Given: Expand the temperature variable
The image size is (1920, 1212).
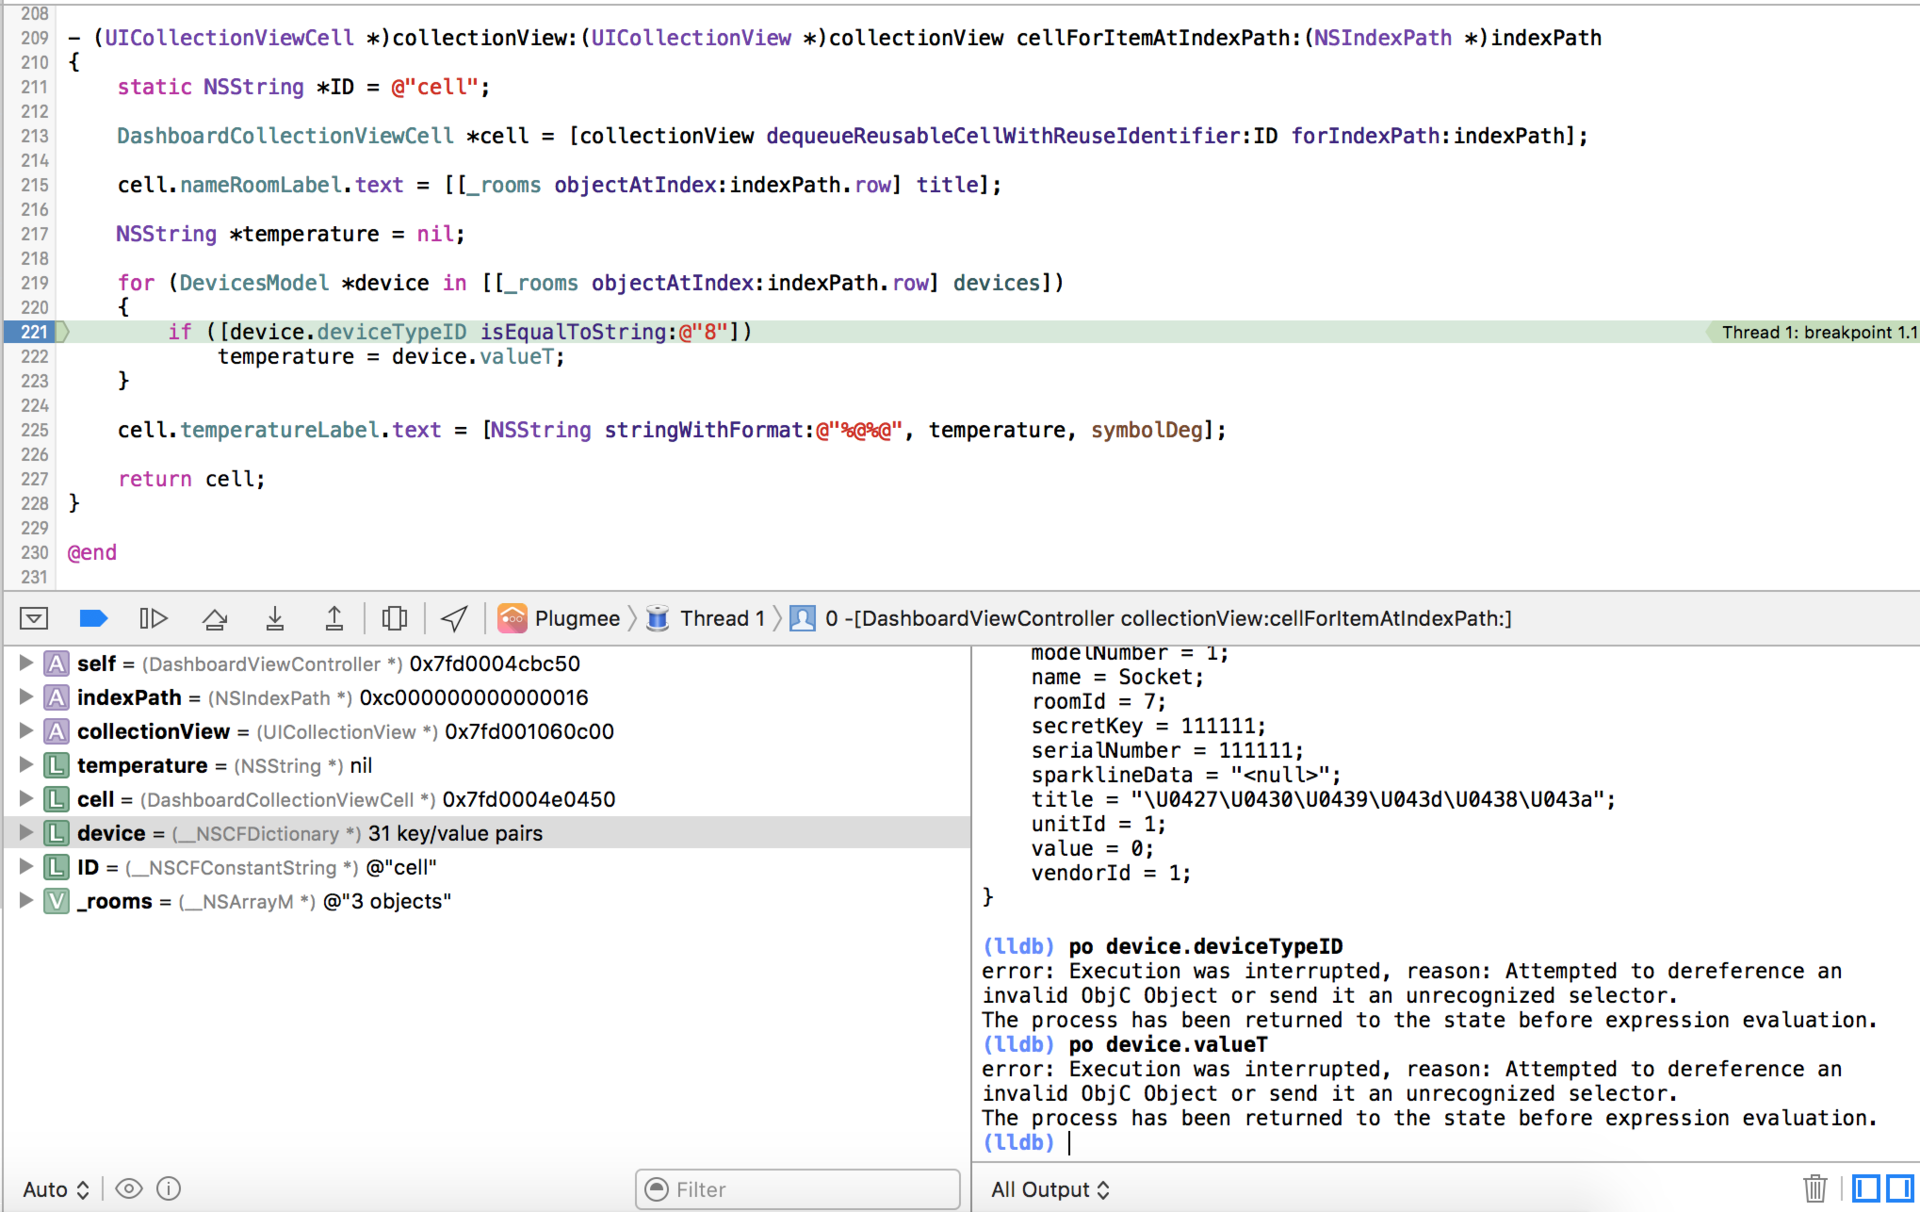Looking at the screenshot, I should point(26,765).
